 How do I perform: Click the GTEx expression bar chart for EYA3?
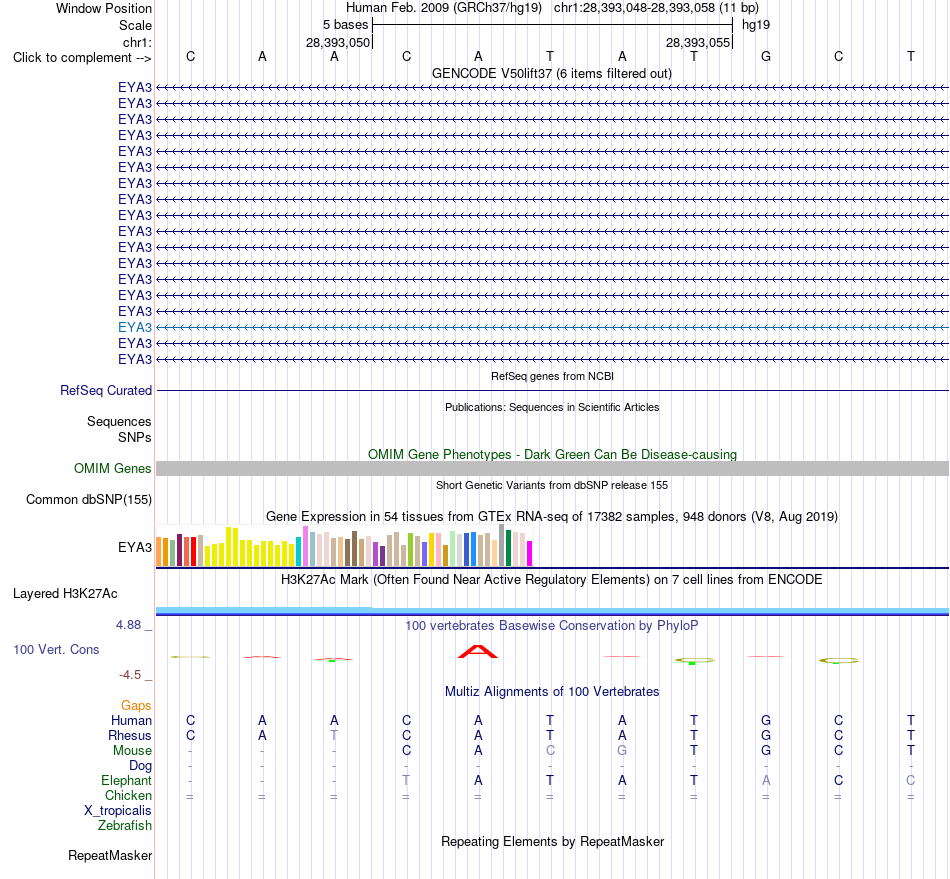coord(344,546)
